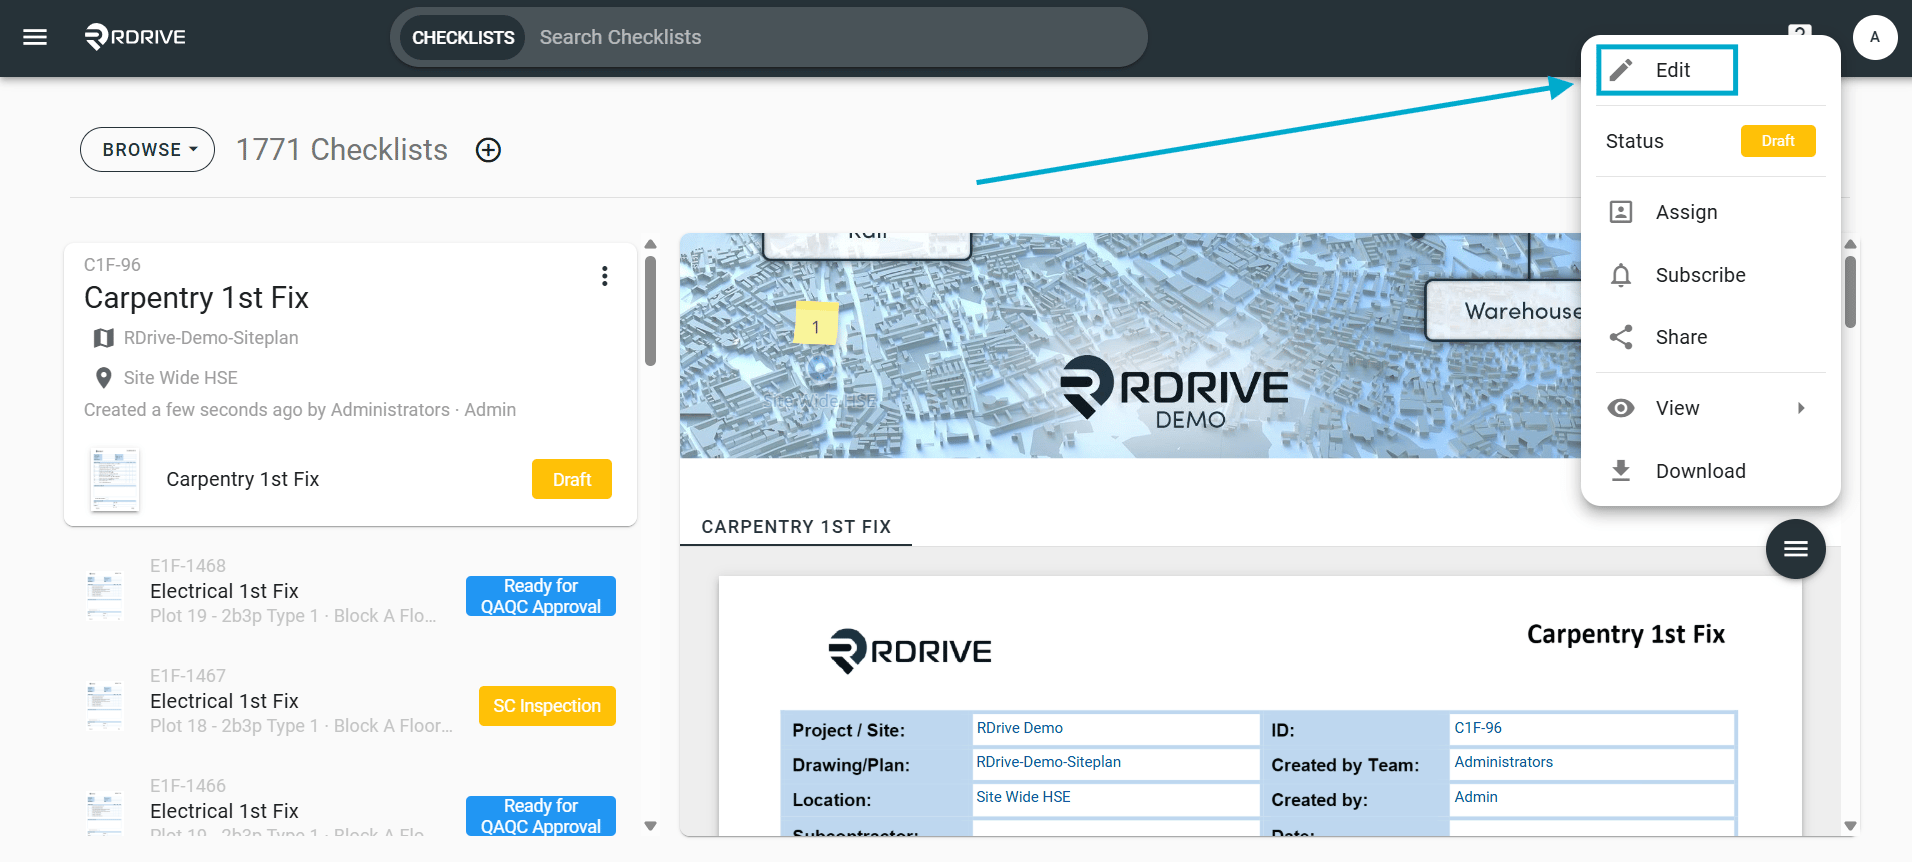This screenshot has width=1912, height=862.
Task: Click the Site Wide HSE location field in form
Action: (1115, 798)
